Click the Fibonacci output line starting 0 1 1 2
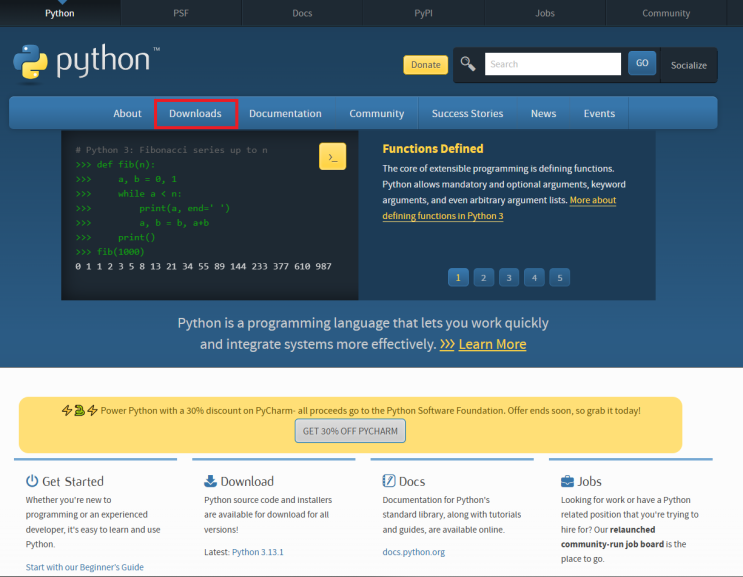This screenshot has height=577, width=743. click(203, 266)
